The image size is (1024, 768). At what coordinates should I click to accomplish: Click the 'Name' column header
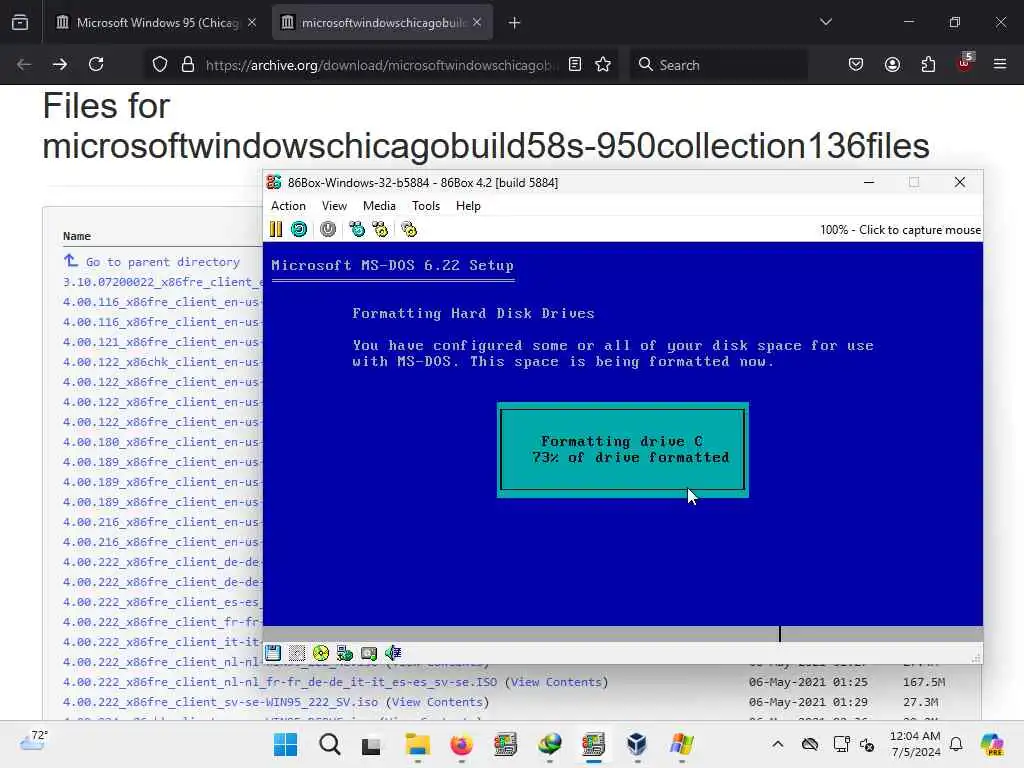[77, 236]
